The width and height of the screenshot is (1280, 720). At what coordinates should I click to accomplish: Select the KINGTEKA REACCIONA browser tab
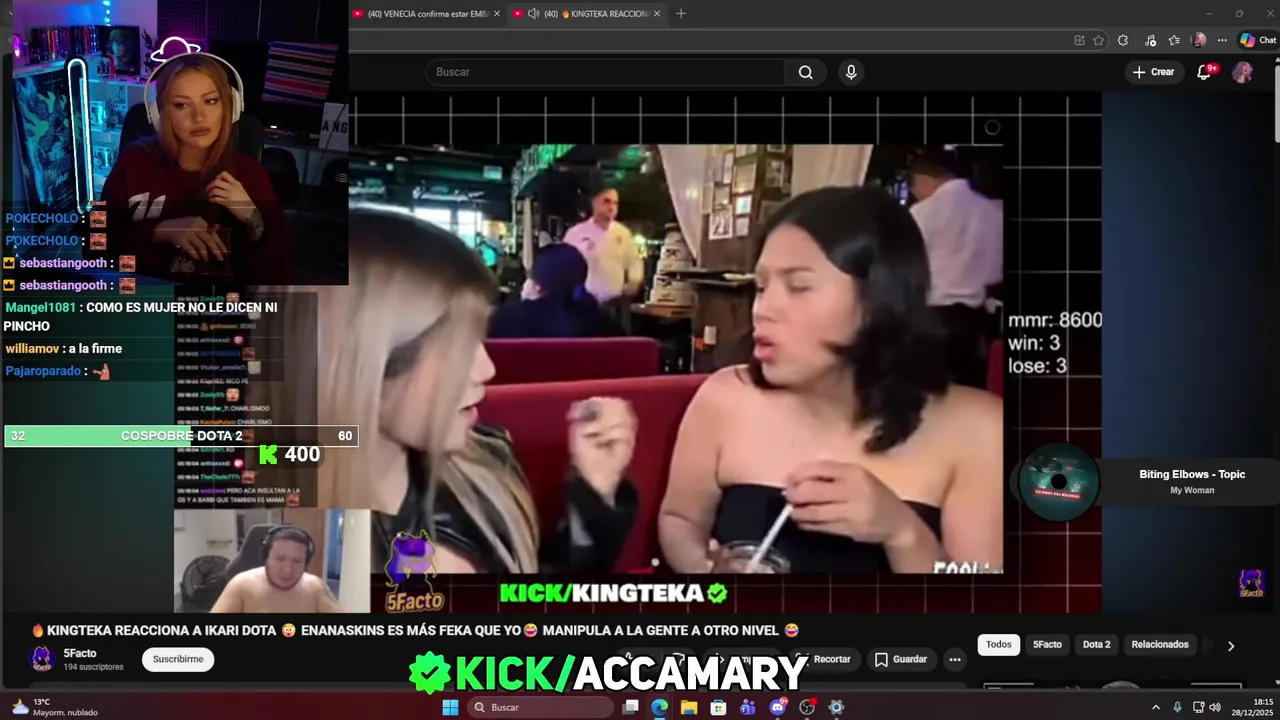(586, 14)
